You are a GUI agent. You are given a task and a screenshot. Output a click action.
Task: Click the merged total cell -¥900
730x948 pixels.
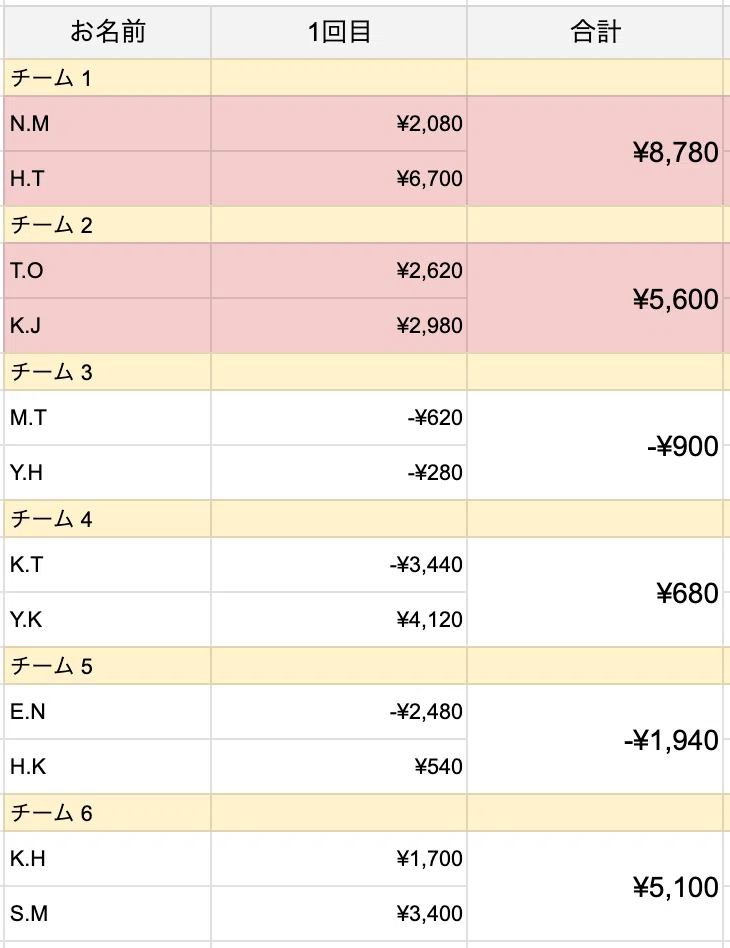(595, 445)
